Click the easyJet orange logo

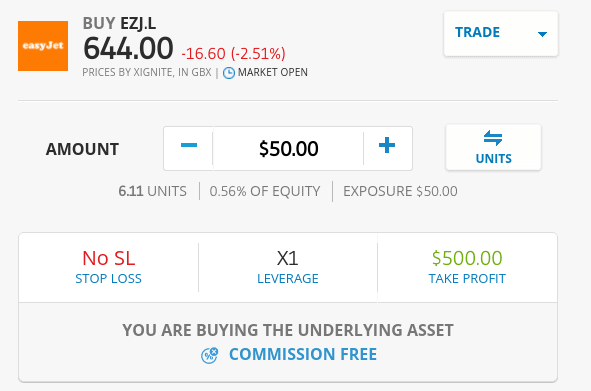coord(43,46)
